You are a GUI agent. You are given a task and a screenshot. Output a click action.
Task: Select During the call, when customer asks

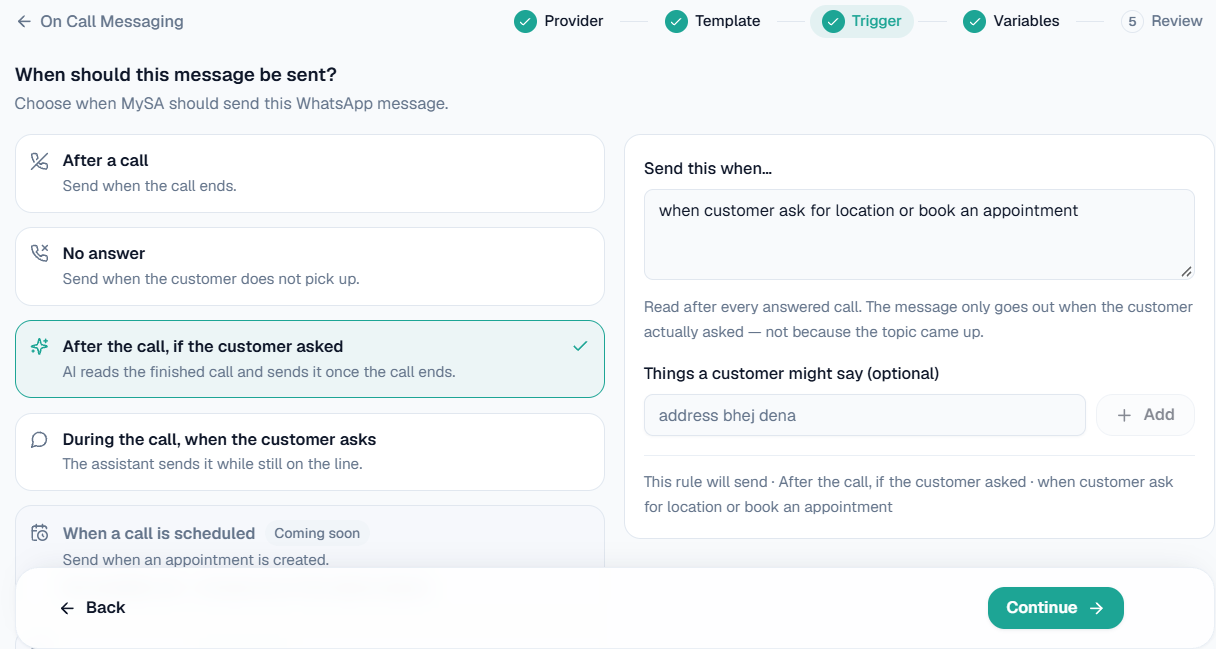[310, 452]
